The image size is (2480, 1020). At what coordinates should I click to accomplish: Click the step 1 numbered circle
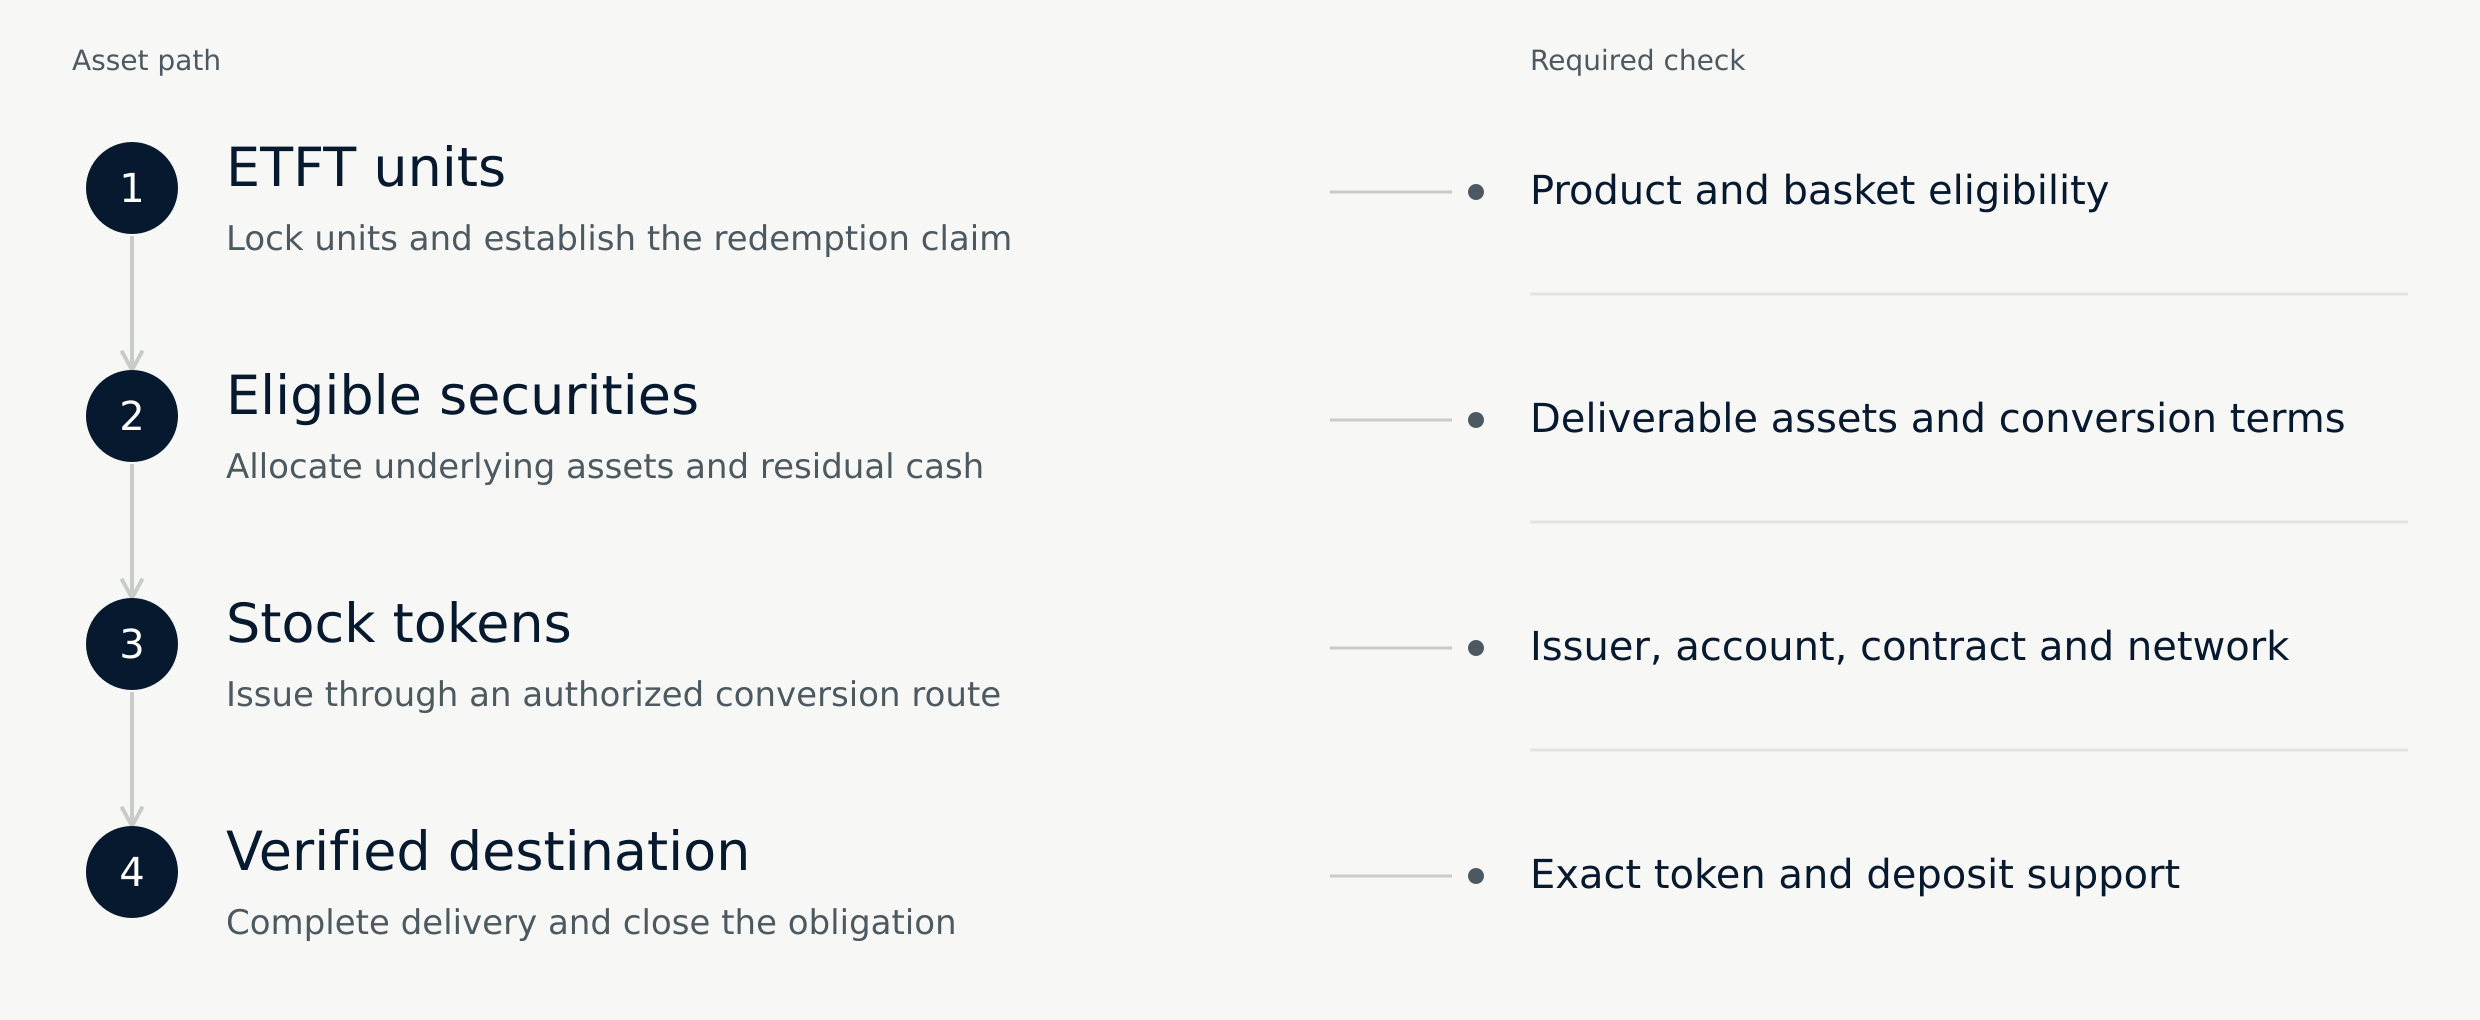(x=132, y=188)
